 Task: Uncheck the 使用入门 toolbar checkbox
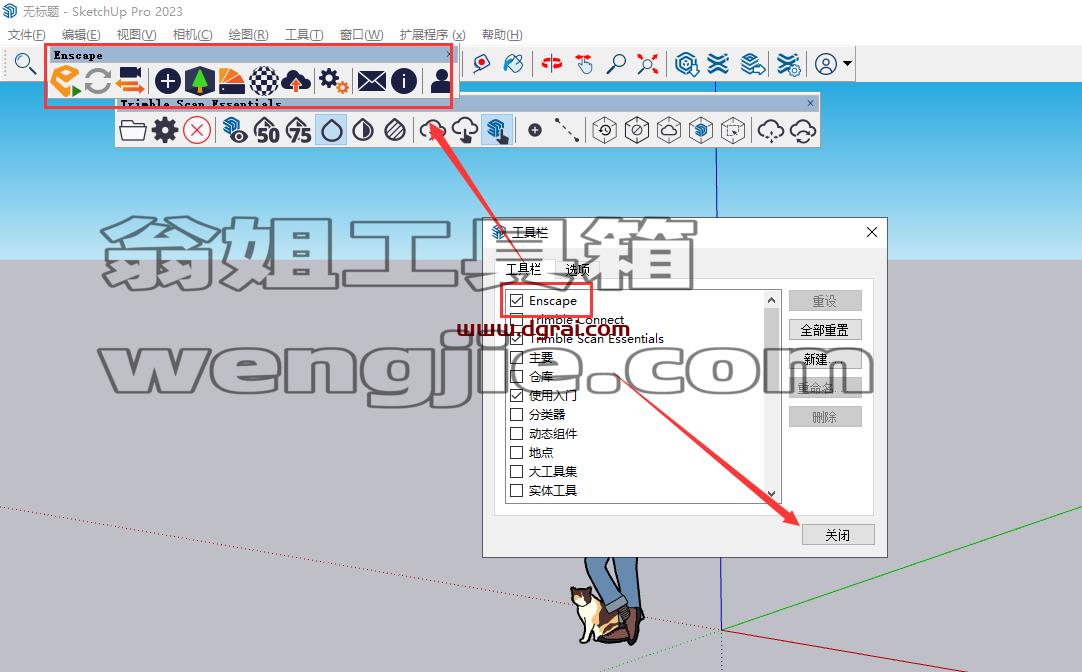(x=516, y=395)
